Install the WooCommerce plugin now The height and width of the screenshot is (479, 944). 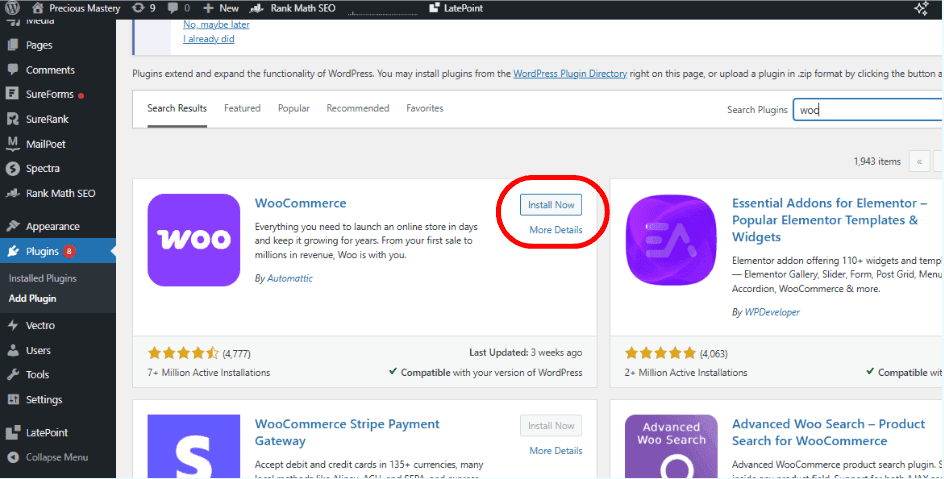[x=551, y=205]
